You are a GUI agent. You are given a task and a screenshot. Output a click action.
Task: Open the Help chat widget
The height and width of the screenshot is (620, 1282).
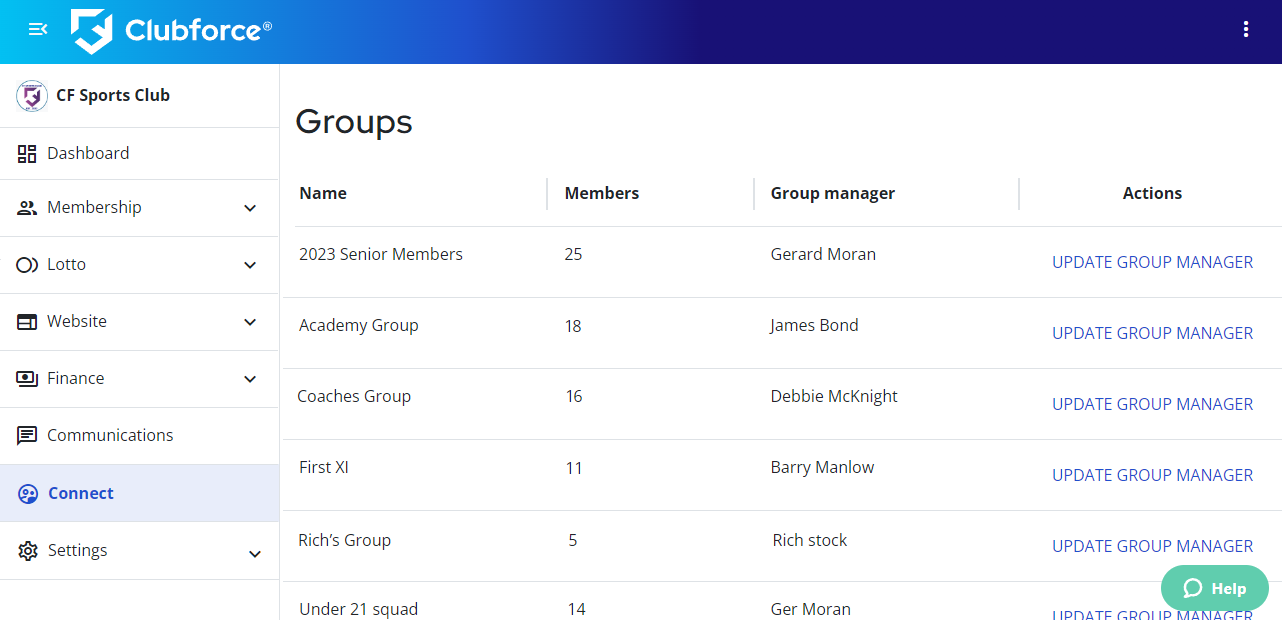[x=1214, y=588]
